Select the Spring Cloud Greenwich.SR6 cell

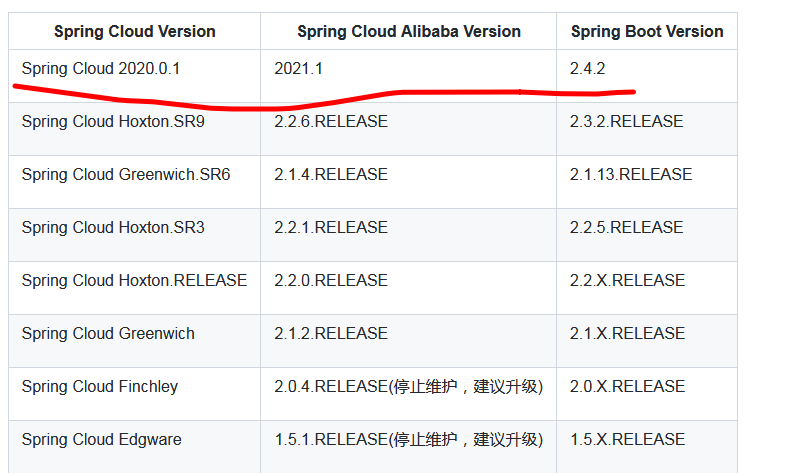point(125,175)
